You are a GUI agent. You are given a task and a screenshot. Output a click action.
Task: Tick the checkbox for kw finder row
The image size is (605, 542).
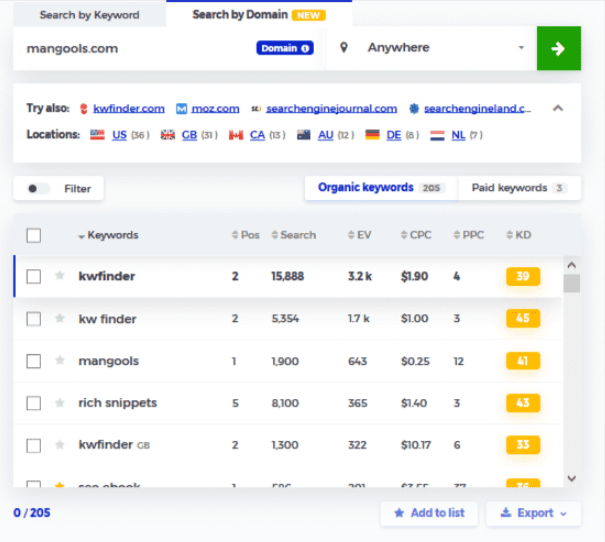click(x=34, y=319)
